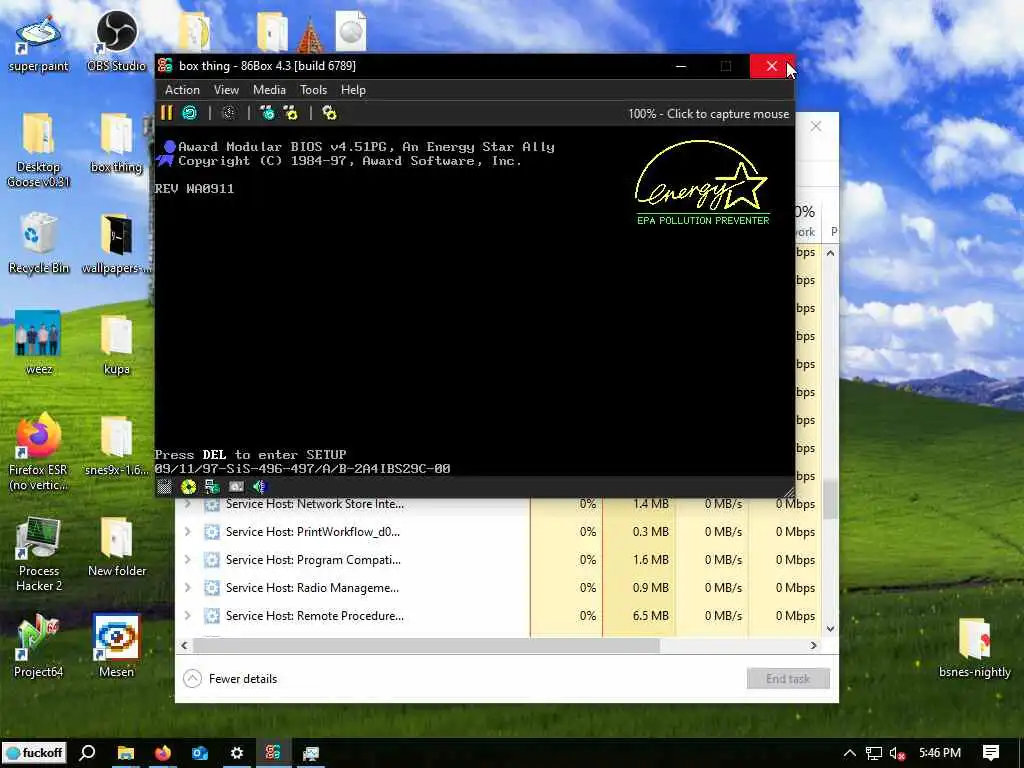Expand Service Host: Program Compatibility row
The height and width of the screenshot is (768, 1024).
pyautogui.click(x=187, y=560)
